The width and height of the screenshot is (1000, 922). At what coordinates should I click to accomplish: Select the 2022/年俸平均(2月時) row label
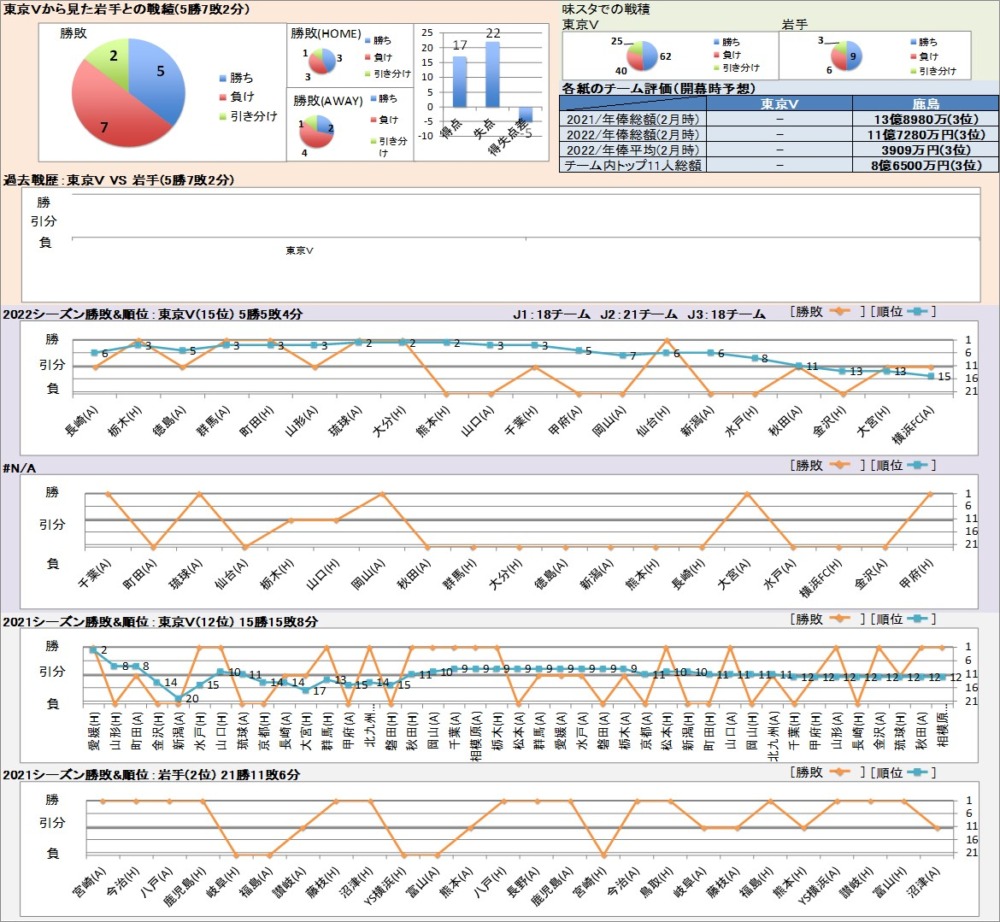[x=633, y=149]
